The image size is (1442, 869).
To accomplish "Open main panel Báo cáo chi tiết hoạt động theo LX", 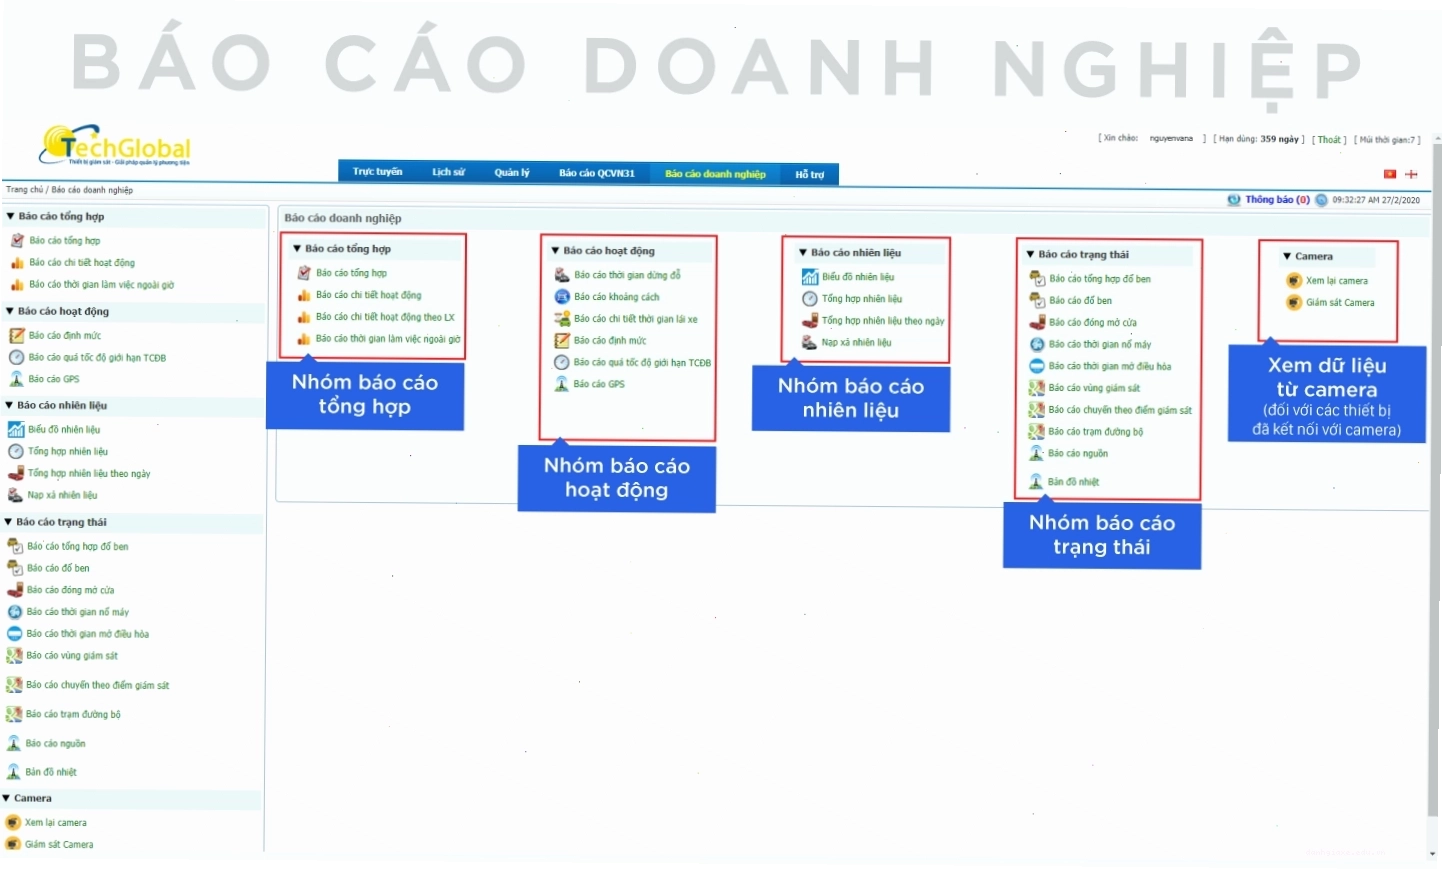I will (x=385, y=317).
